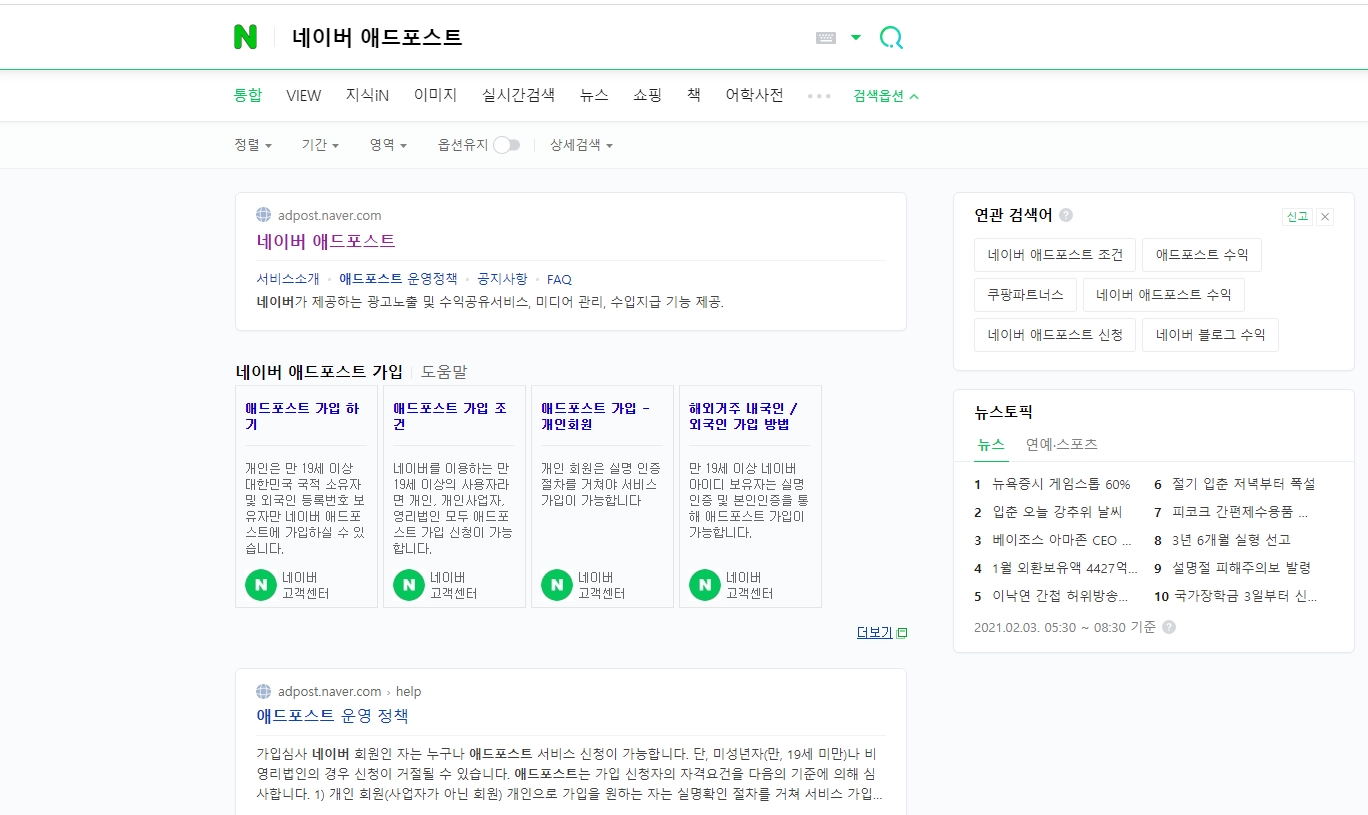Open news topic 1월 외환보유액 4427억
The height and width of the screenshot is (815, 1368).
[x=1064, y=568]
